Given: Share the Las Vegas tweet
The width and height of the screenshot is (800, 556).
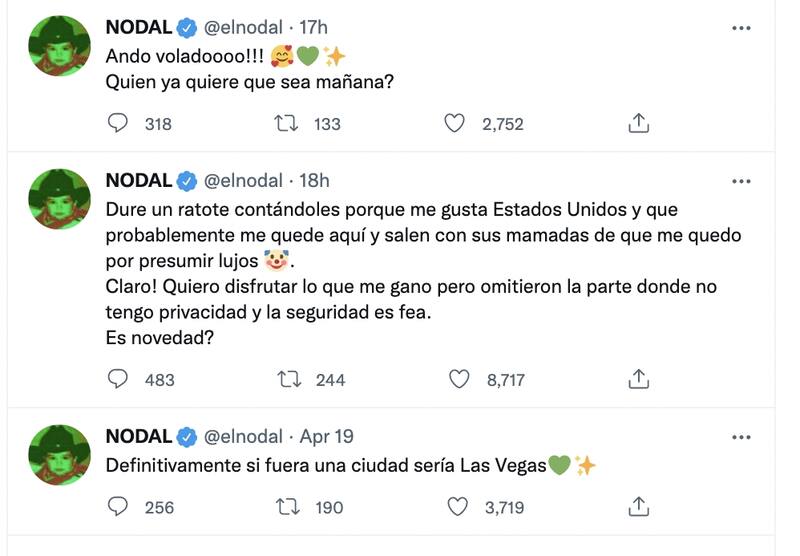Looking at the screenshot, I should tap(640, 507).
